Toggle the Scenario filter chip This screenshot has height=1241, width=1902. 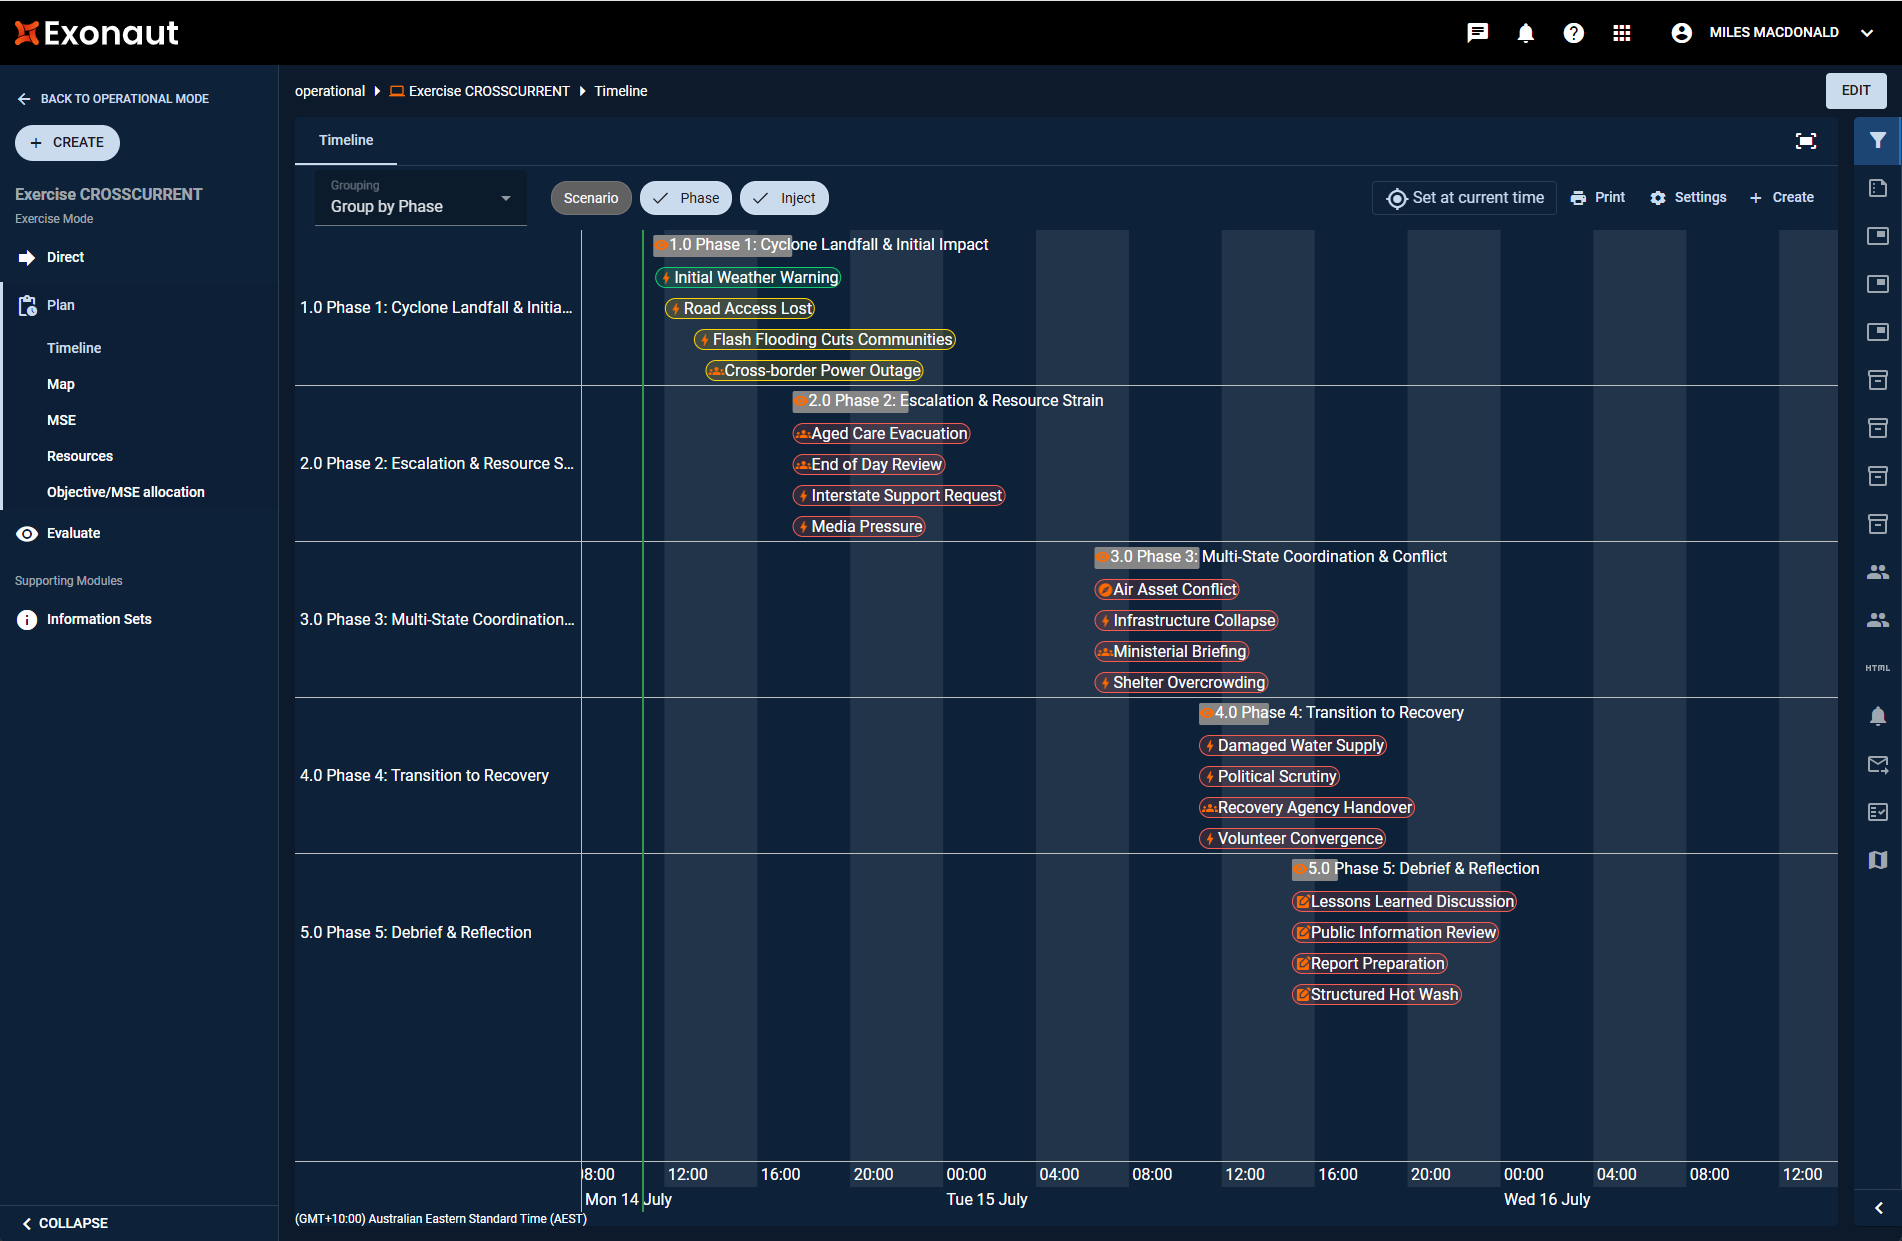click(x=590, y=198)
